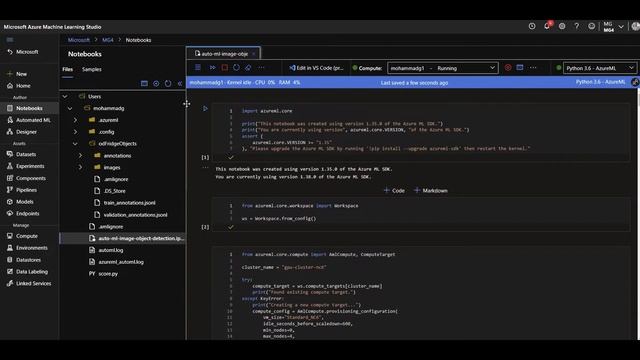Open the MG workspace switcher dropdown
Image resolution: width=640 pixels, height=360 pixels.
613,27
